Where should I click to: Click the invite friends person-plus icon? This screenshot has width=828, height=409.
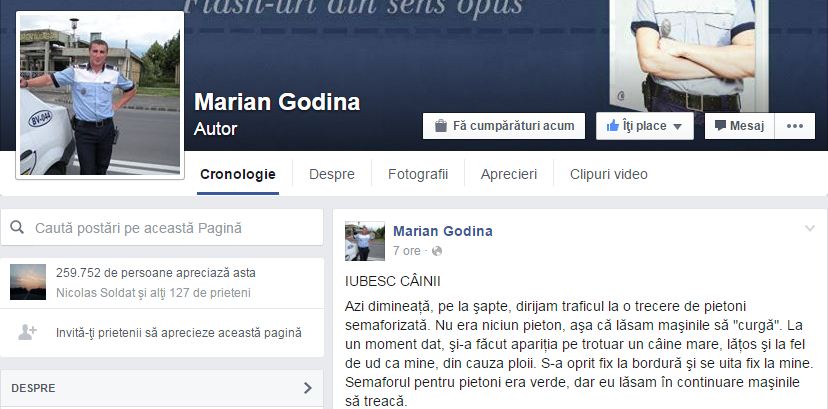pos(27,332)
